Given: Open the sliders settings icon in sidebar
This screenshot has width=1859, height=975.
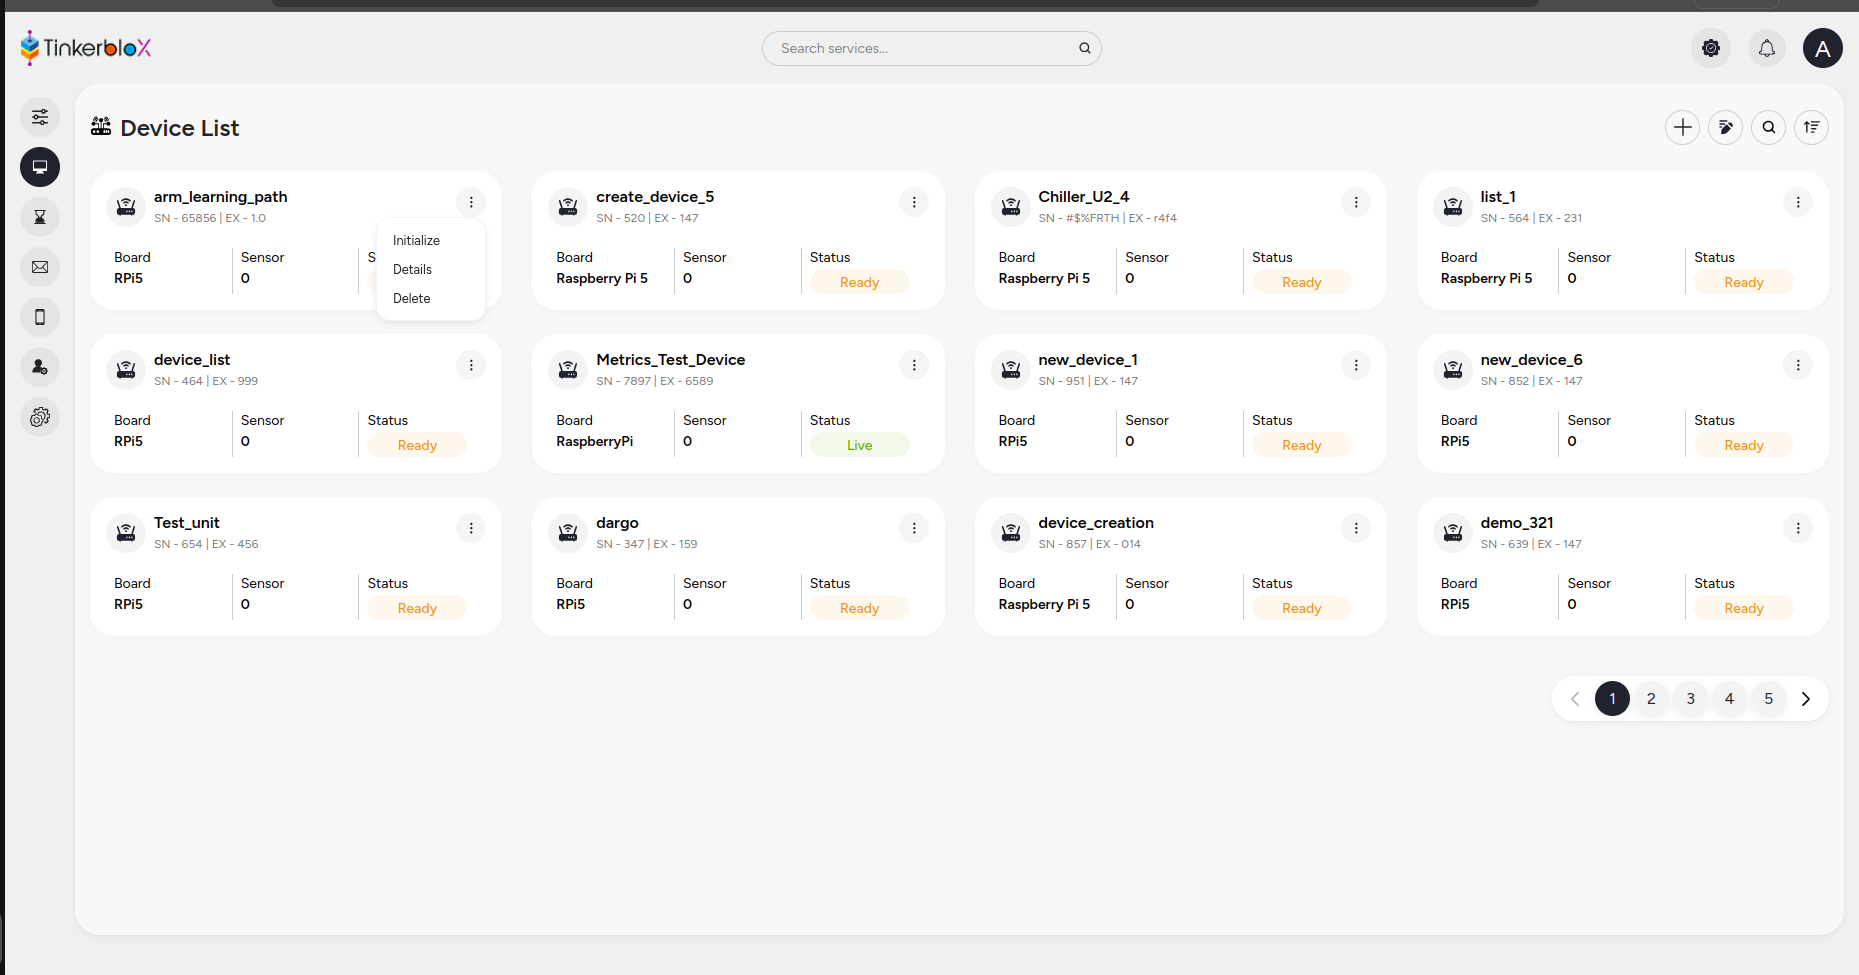Looking at the screenshot, I should coord(40,117).
